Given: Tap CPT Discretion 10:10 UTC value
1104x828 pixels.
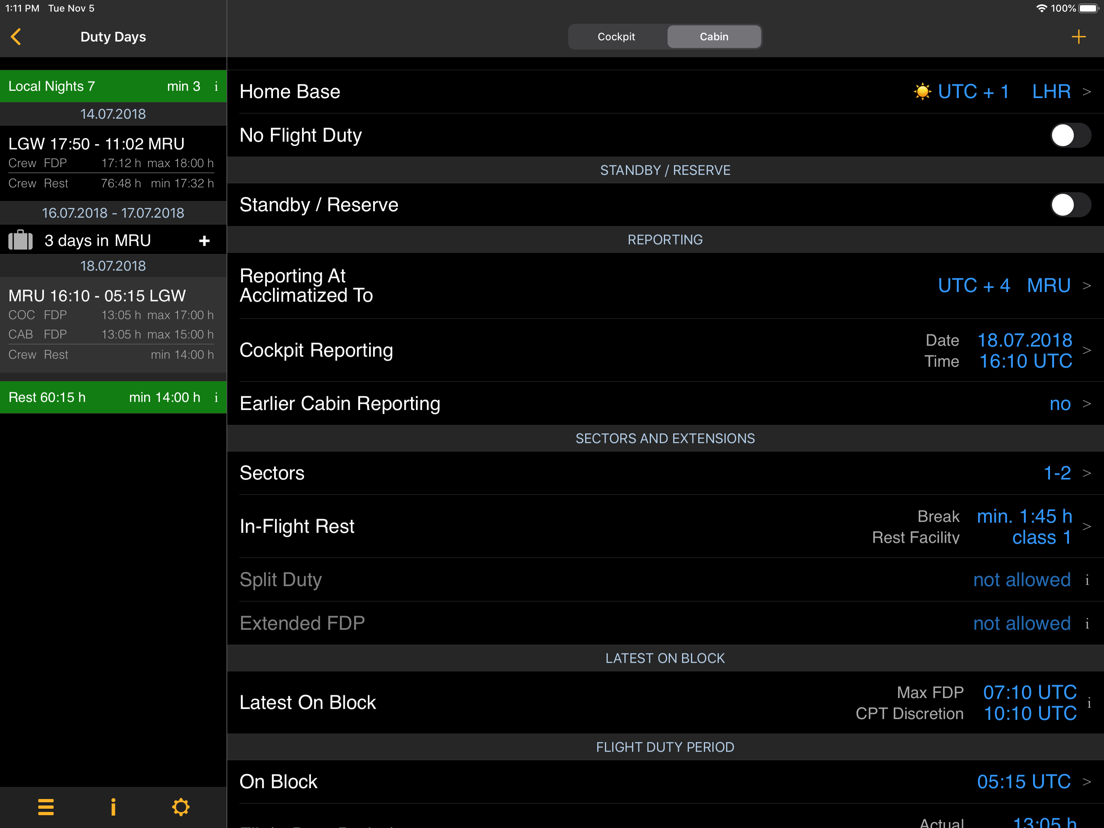Looking at the screenshot, I should coord(1029,714).
